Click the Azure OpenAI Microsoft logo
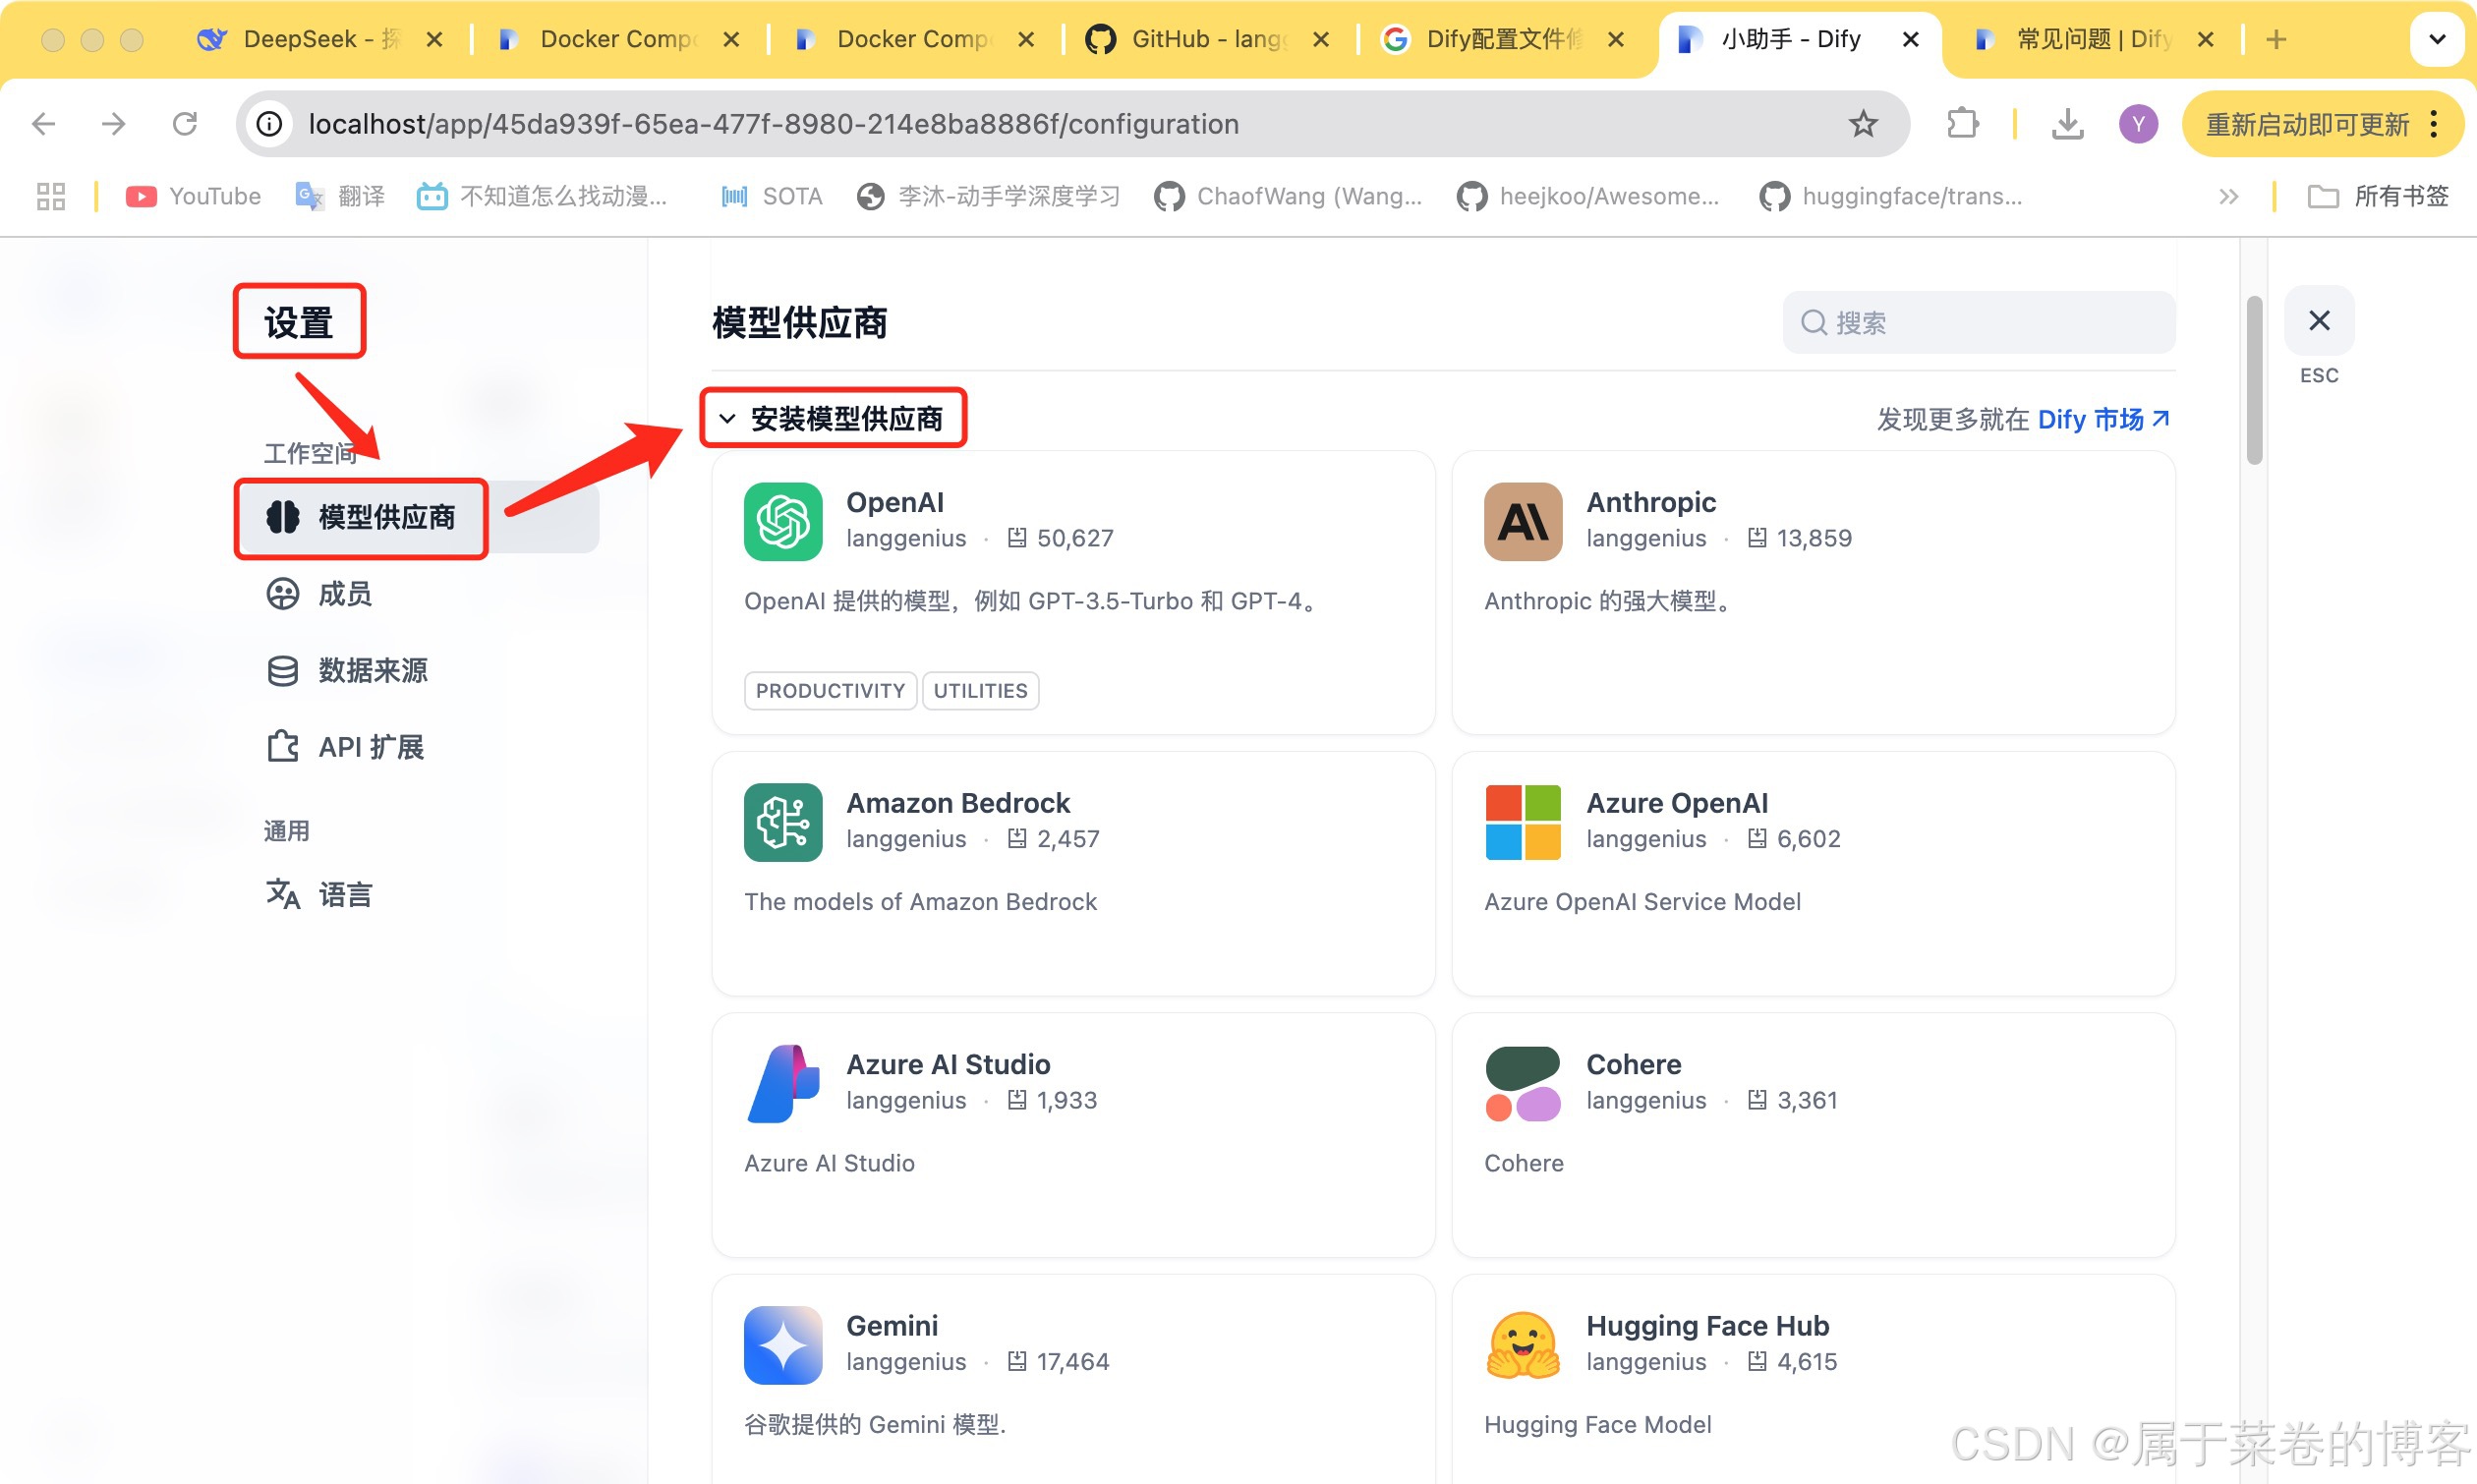This screenshot has width=2477, height=1484. point(1522,822)
